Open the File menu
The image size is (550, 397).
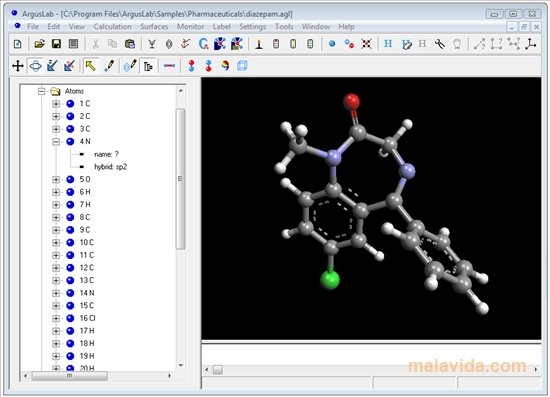[x=33, y=27]
